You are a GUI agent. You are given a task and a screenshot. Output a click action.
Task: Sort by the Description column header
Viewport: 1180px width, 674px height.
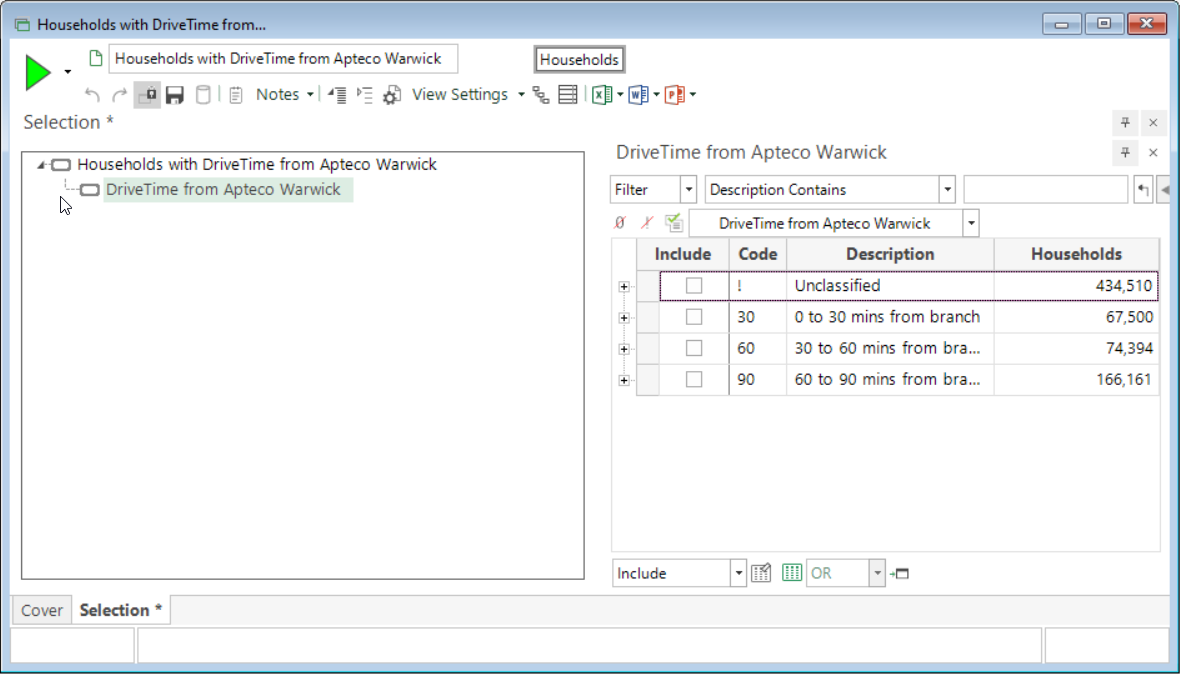(890, 254)
